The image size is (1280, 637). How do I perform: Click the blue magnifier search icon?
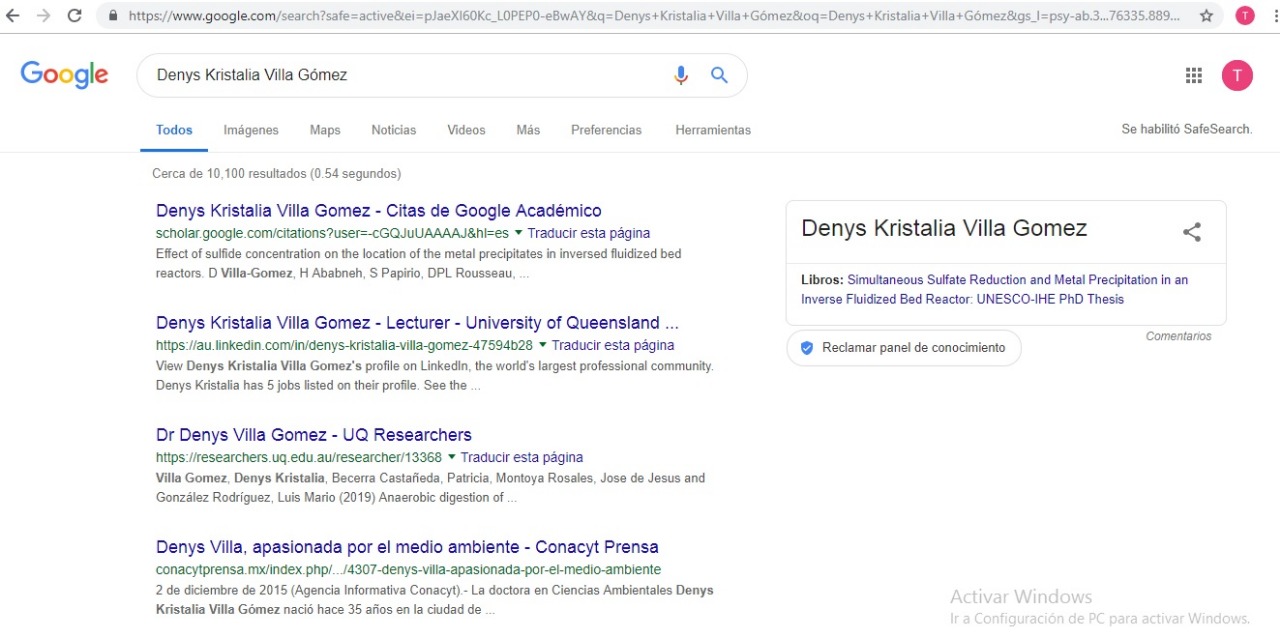[719, 75]
